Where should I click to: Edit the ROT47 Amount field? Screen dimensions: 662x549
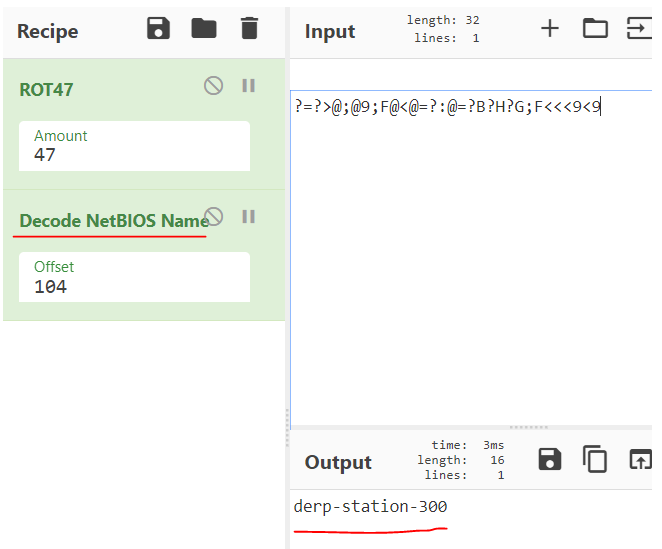pos(134,146)
